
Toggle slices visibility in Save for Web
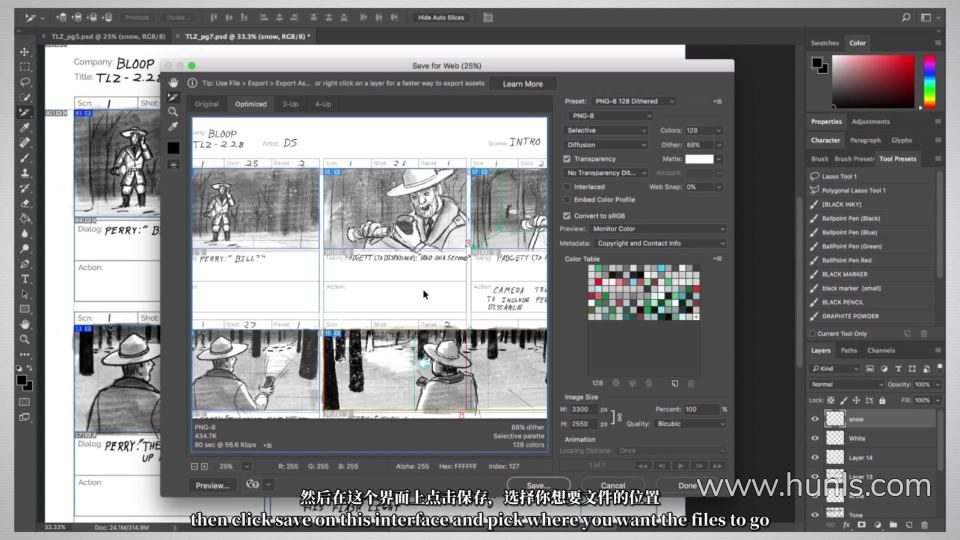(x=174, y=165)
